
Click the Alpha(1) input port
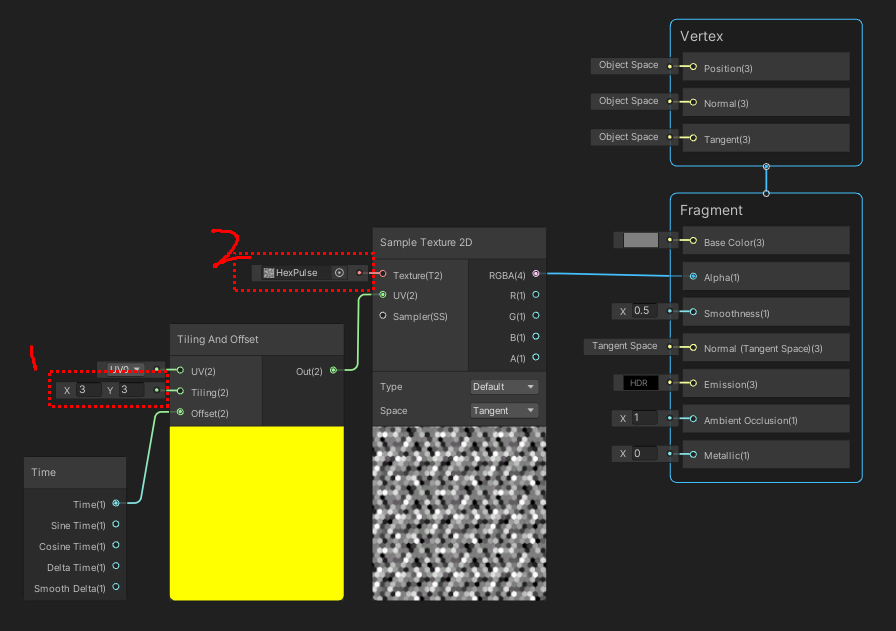pos(693,277)
